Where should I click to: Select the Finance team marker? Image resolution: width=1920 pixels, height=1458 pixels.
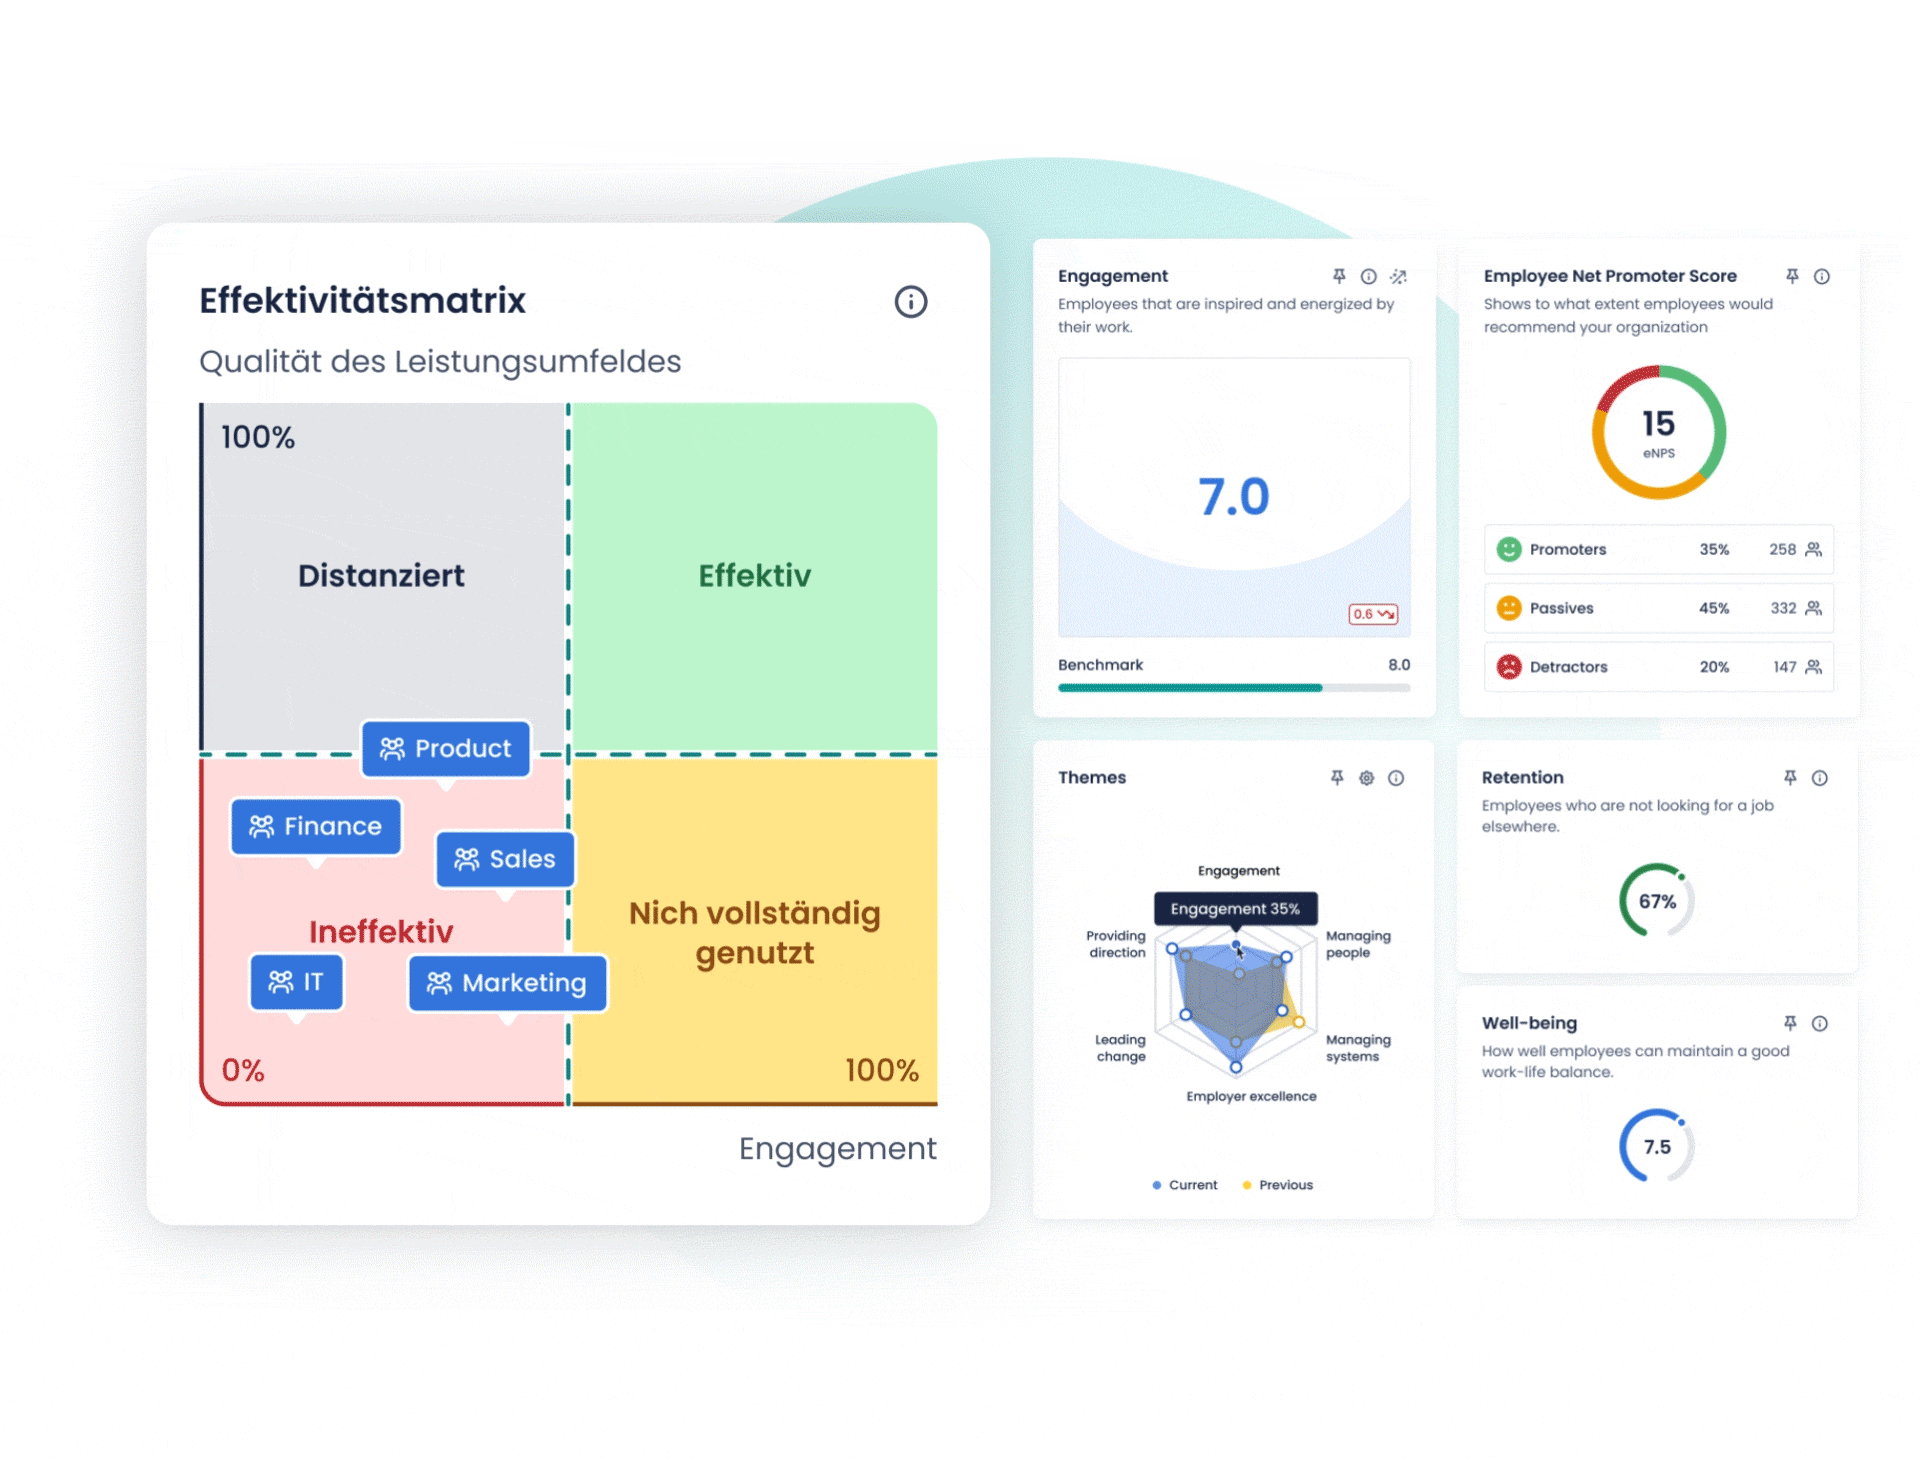coord(316,826)
